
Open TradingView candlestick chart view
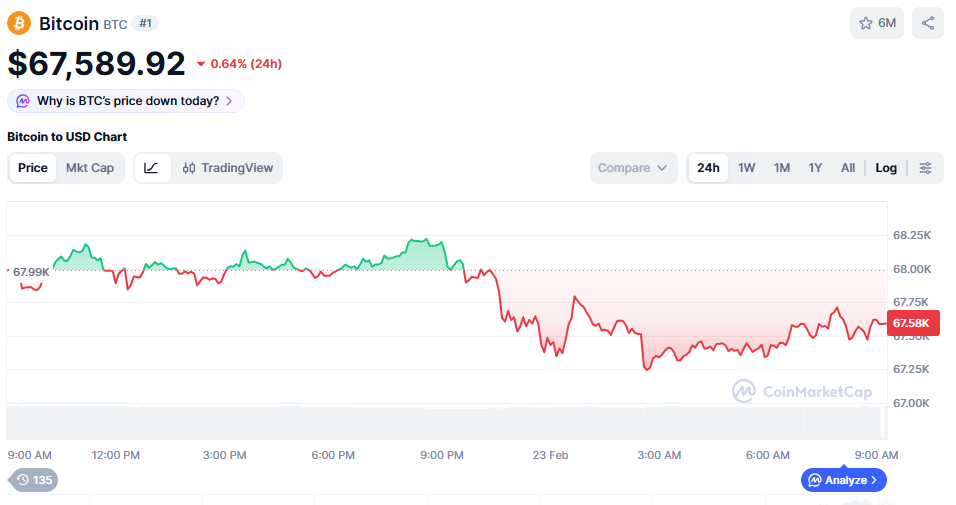[228, 168]
